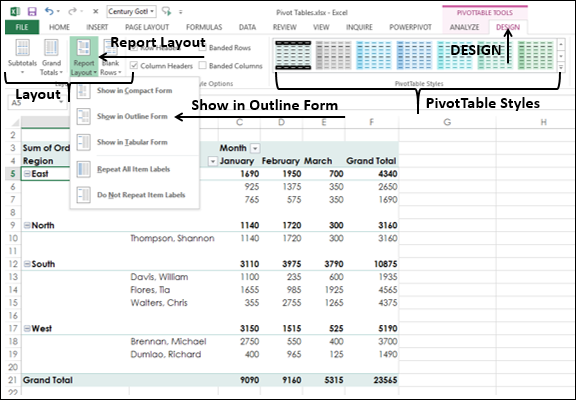Screen dimensions: 576x400
Task: Apply the black-and-white PivotTable style
Action: tap(293, 55)
